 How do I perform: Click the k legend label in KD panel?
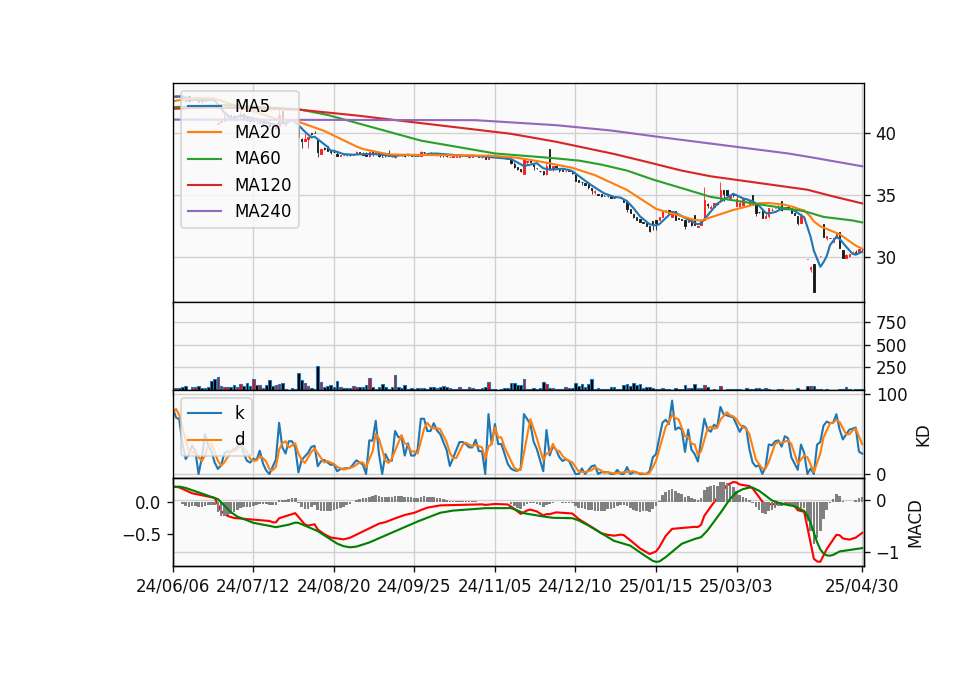click(239, 413)
